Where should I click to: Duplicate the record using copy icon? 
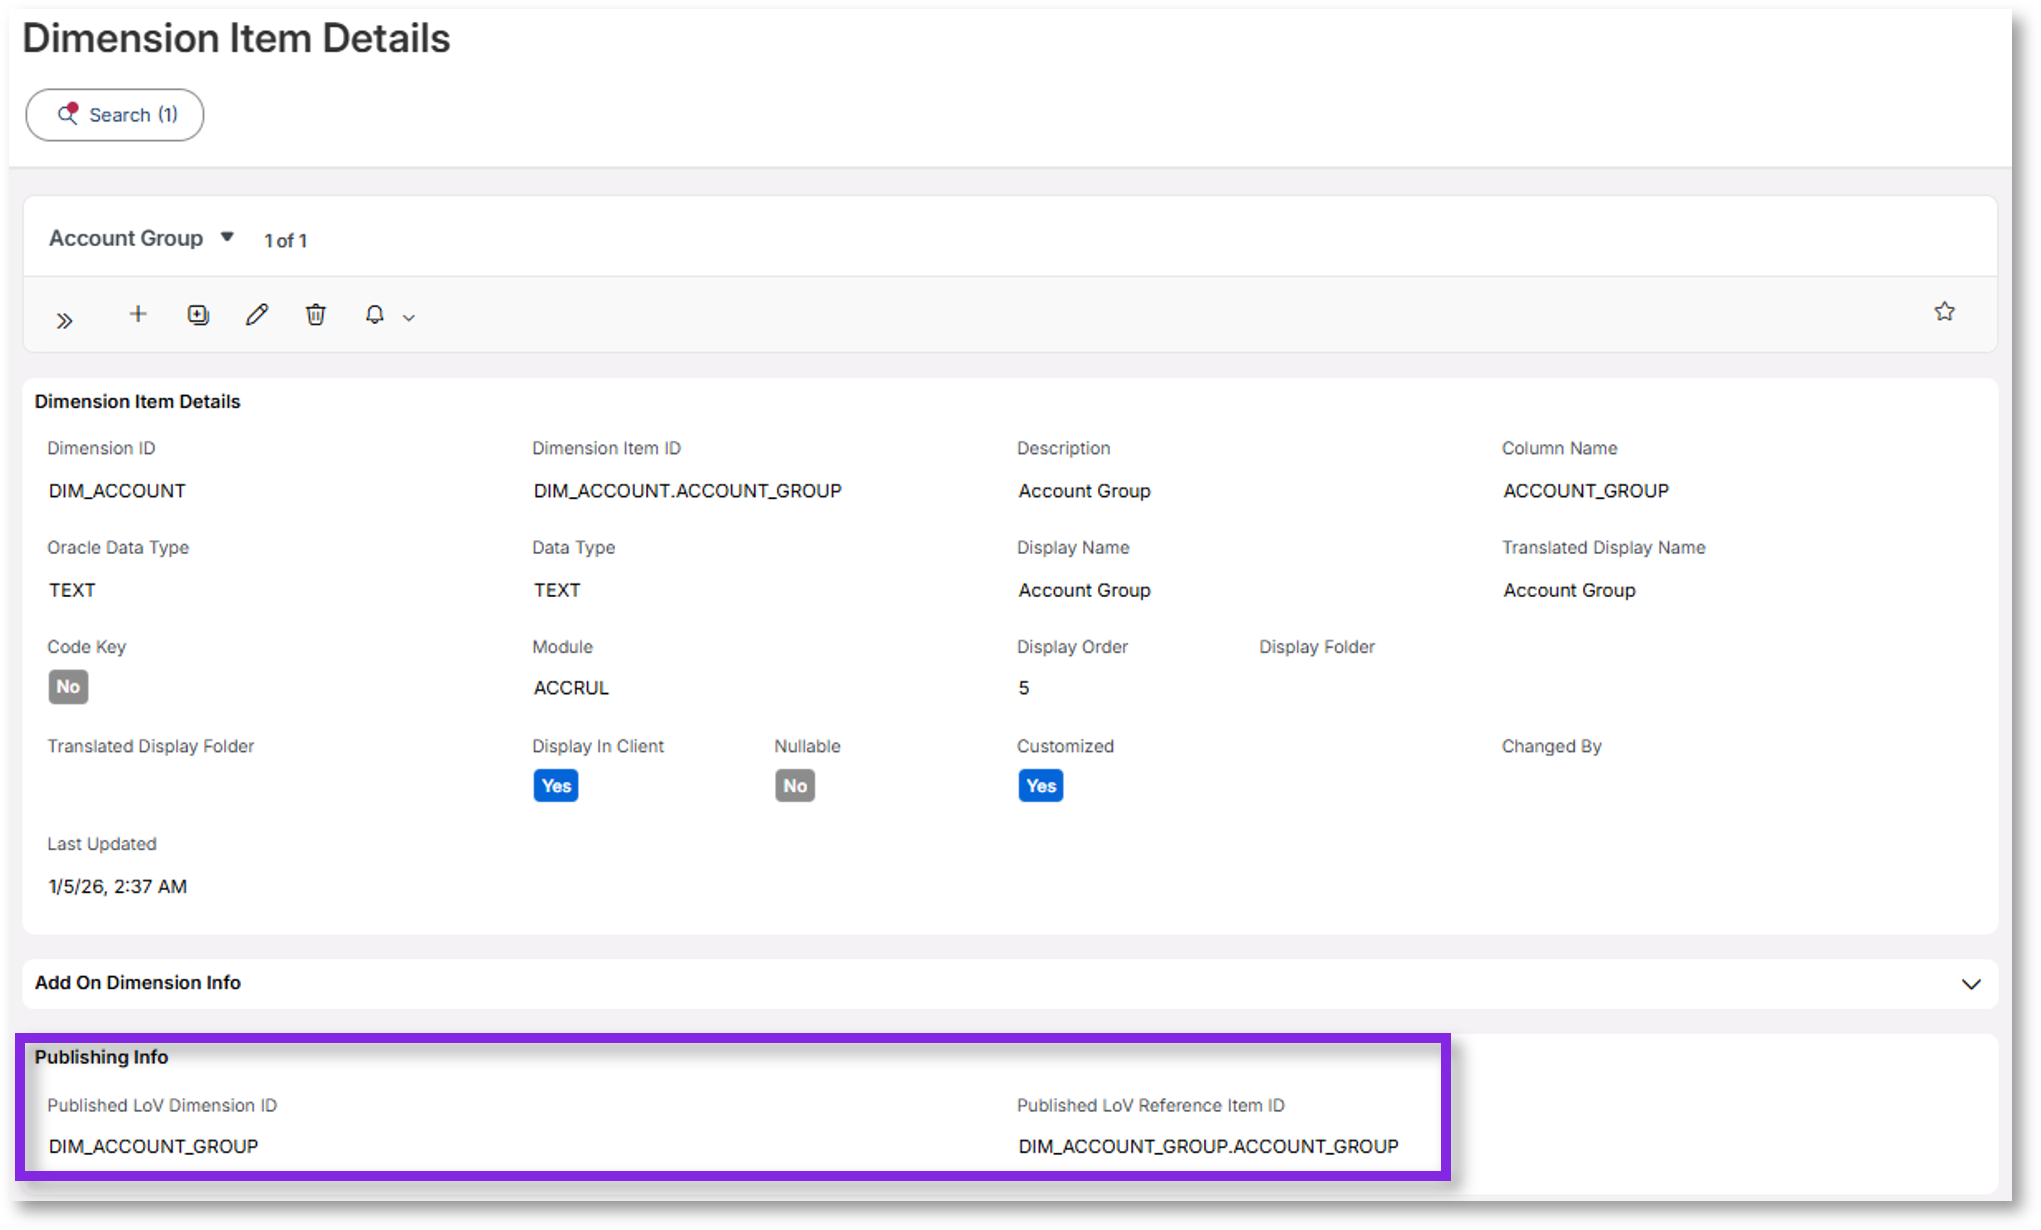198,315
